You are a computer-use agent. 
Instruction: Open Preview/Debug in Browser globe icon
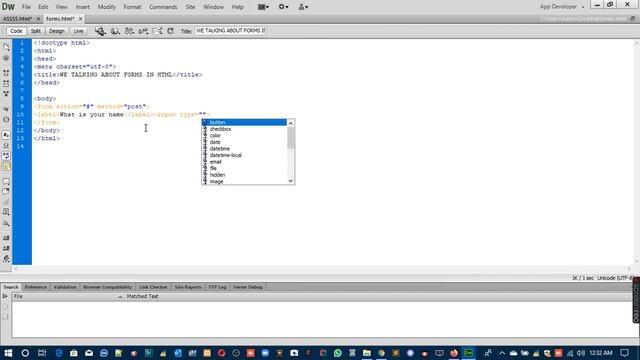(x=116, y=31)
